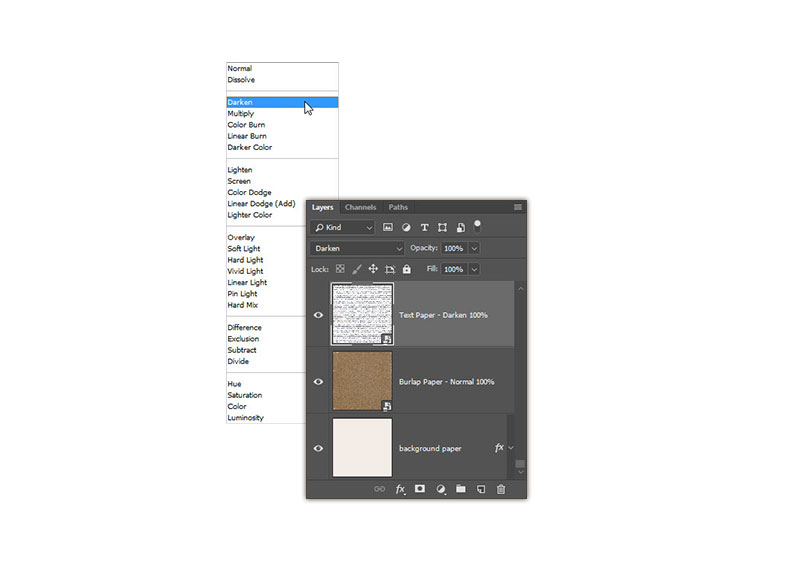800x578 pixels.
Task: Click the Fill value field
Action: point(454,269)
